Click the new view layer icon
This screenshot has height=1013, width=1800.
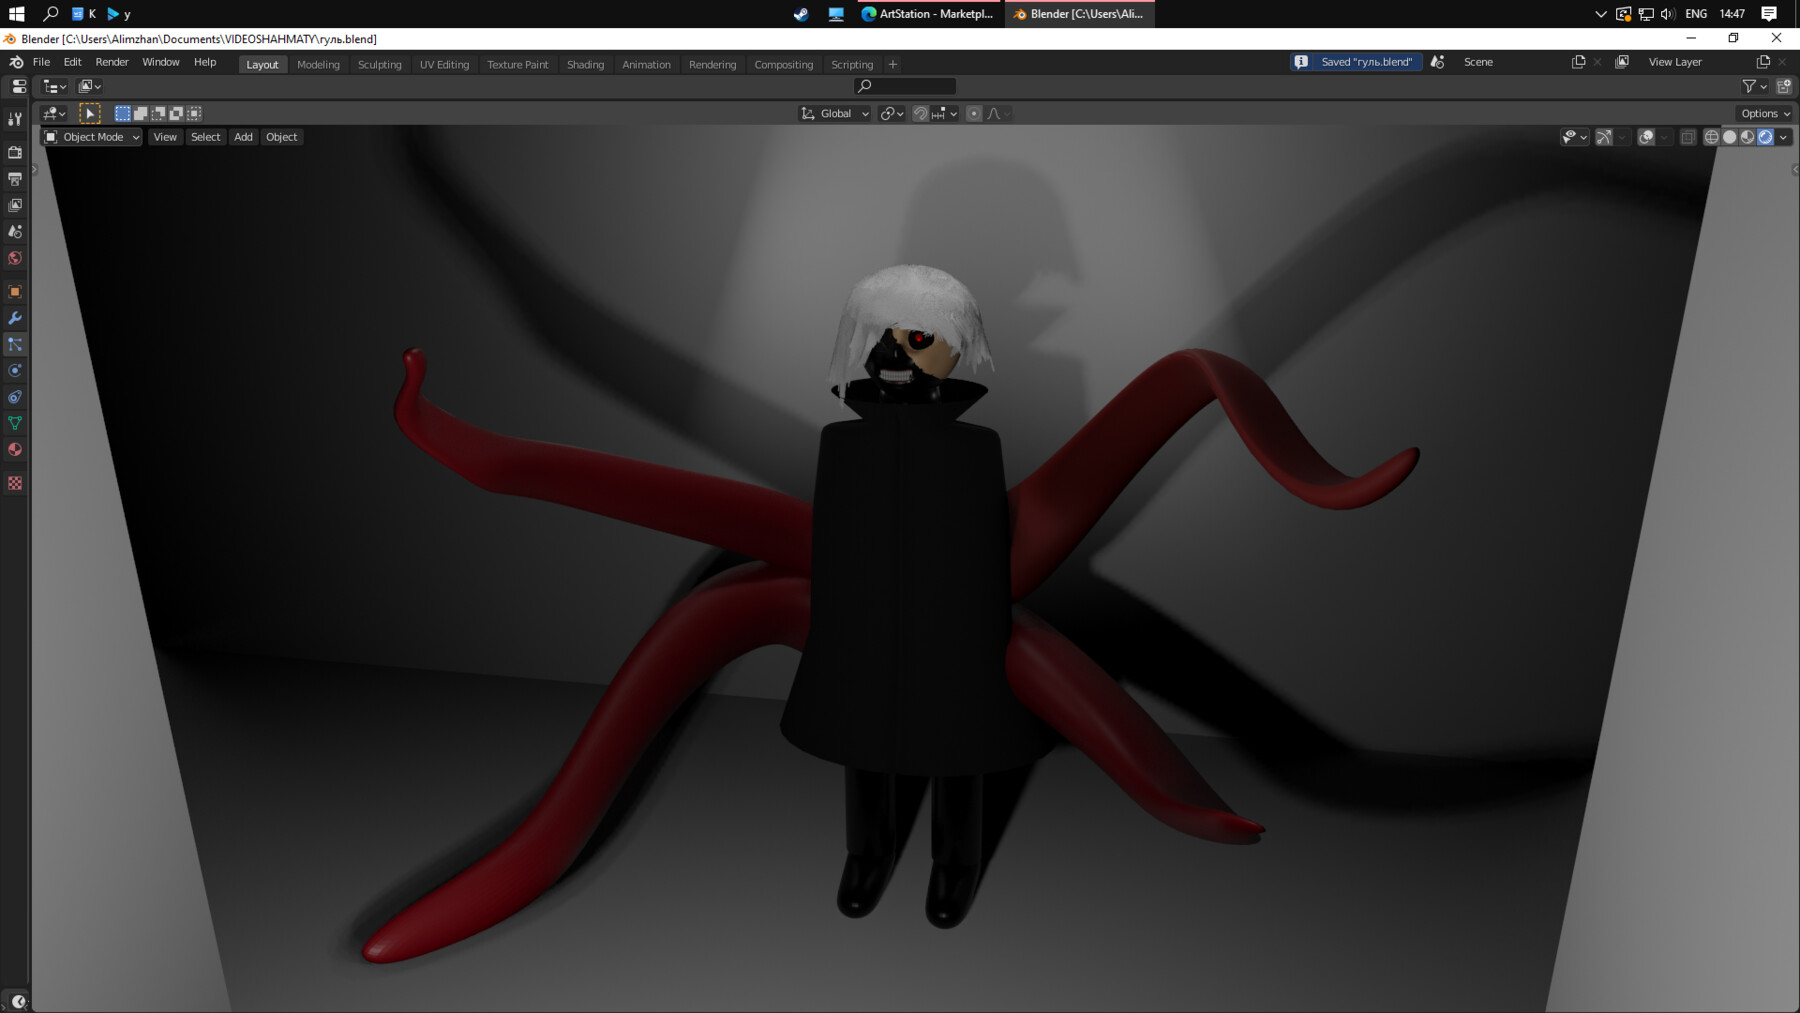pos(1763,62)
